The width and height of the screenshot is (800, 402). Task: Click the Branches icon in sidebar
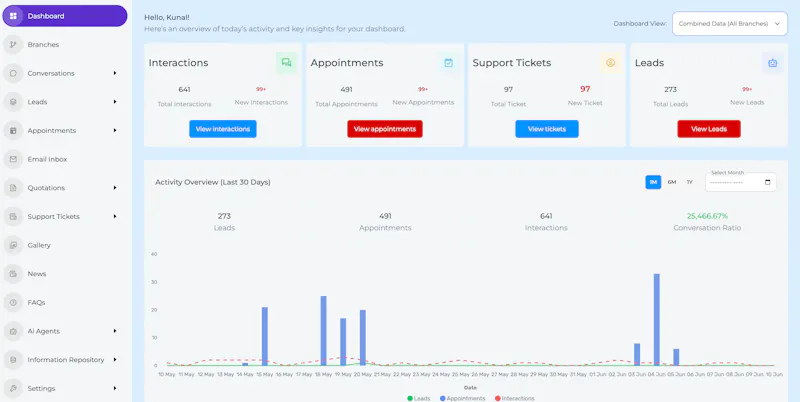13,44
